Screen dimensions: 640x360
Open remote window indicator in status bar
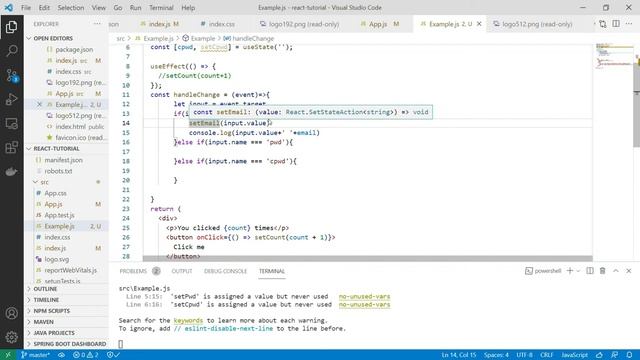8,355
